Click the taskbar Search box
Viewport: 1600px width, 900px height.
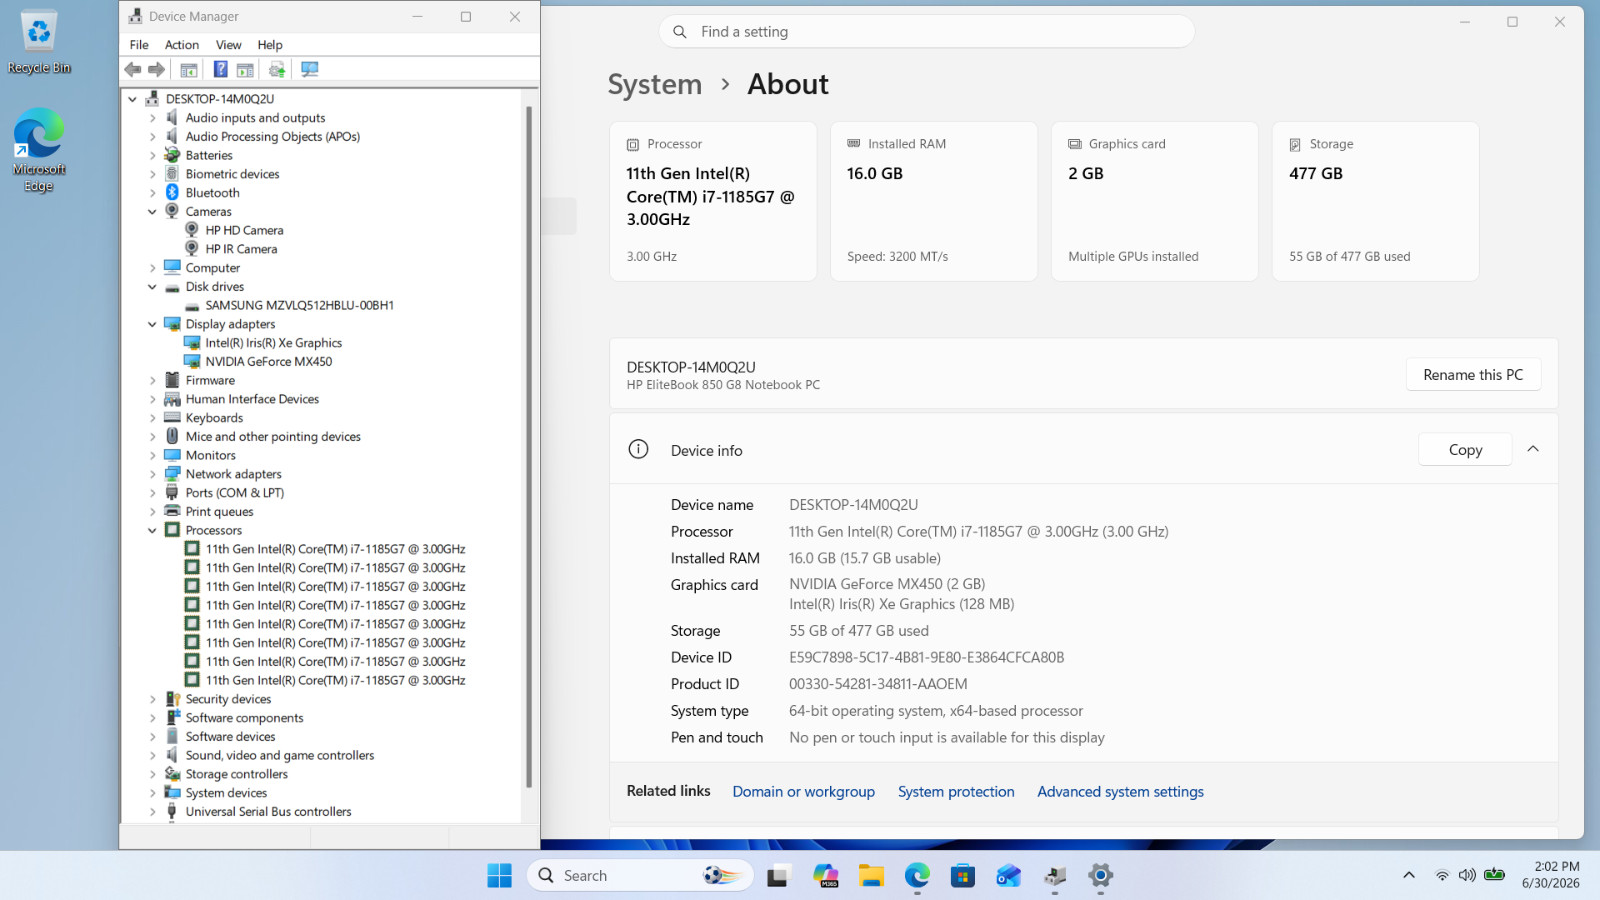point(640,876)
